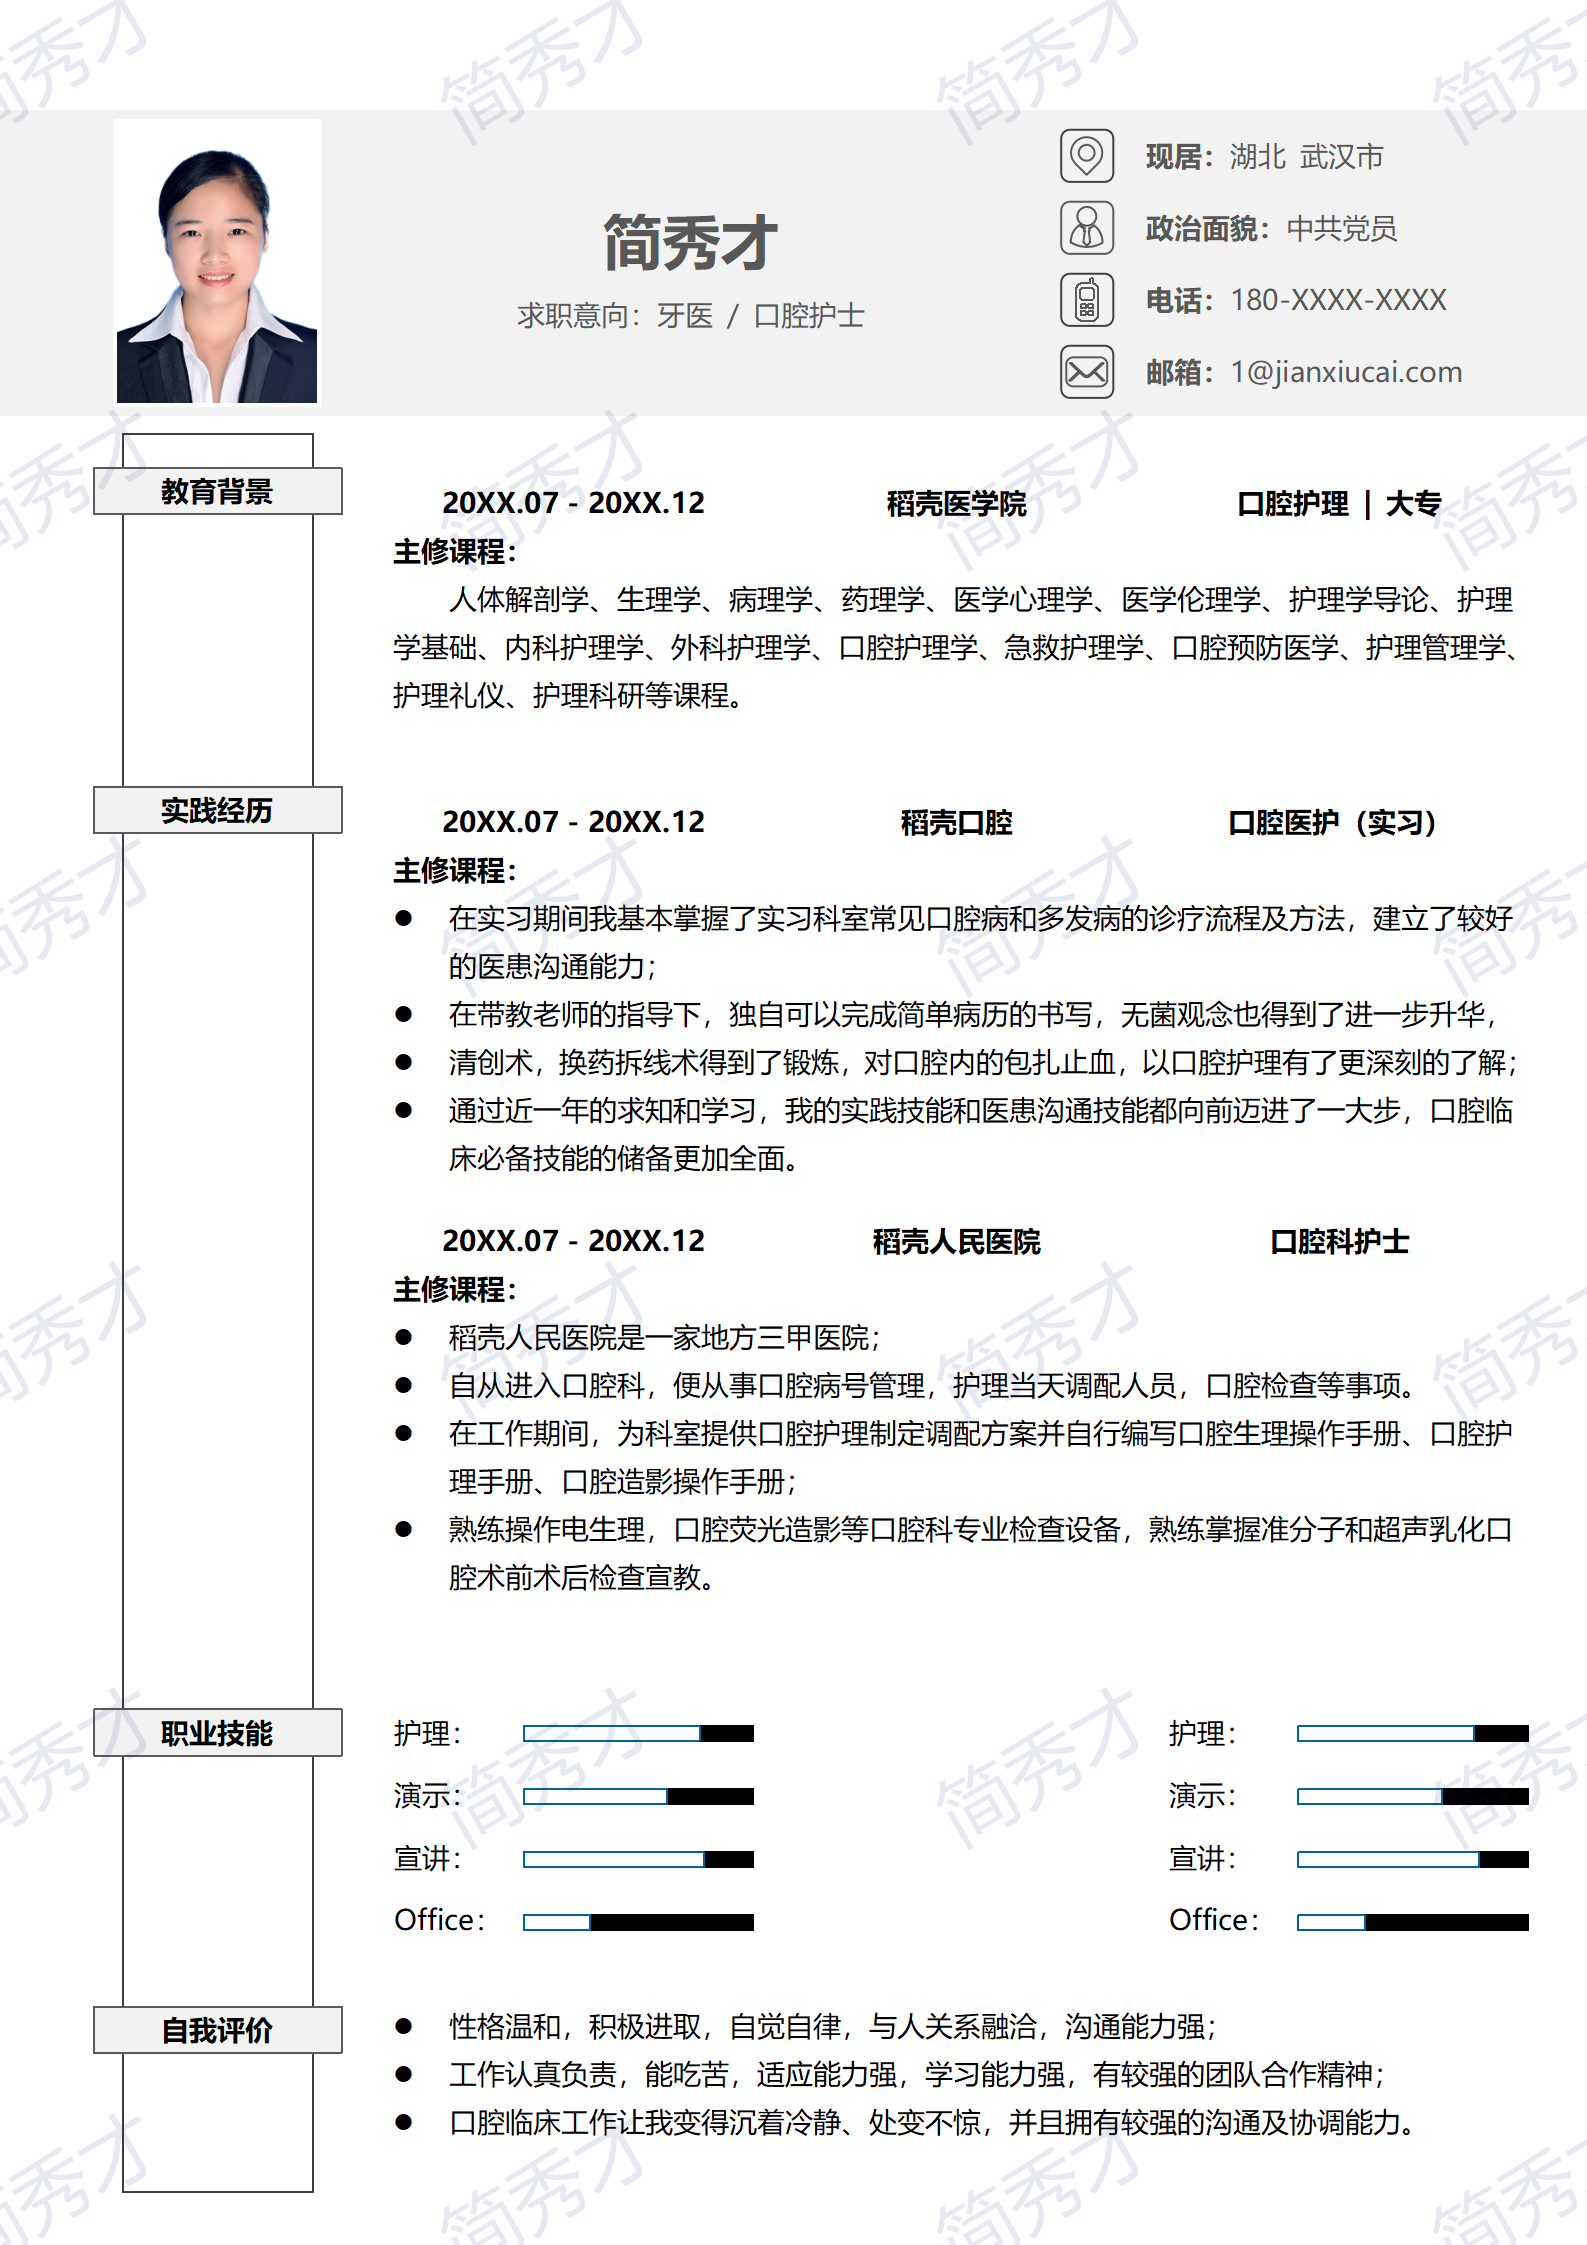Screen dimensions: 1587x2245
Task: Click the mobile phone icon
Action: point(1087,300)
